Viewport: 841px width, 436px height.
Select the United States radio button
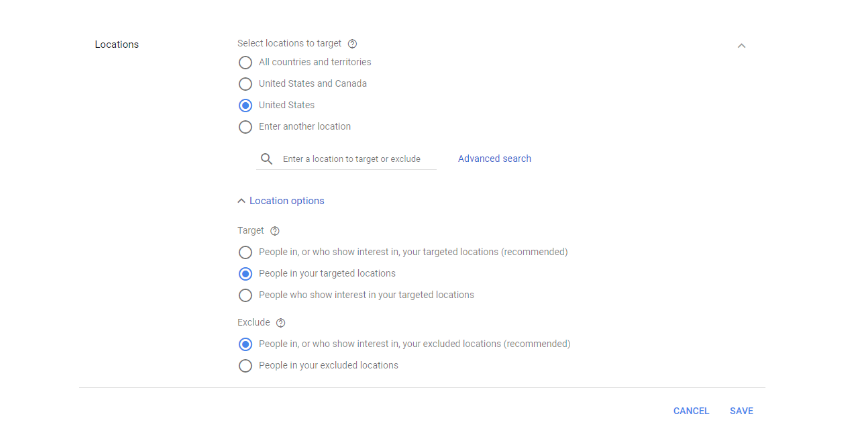(245, 105)
